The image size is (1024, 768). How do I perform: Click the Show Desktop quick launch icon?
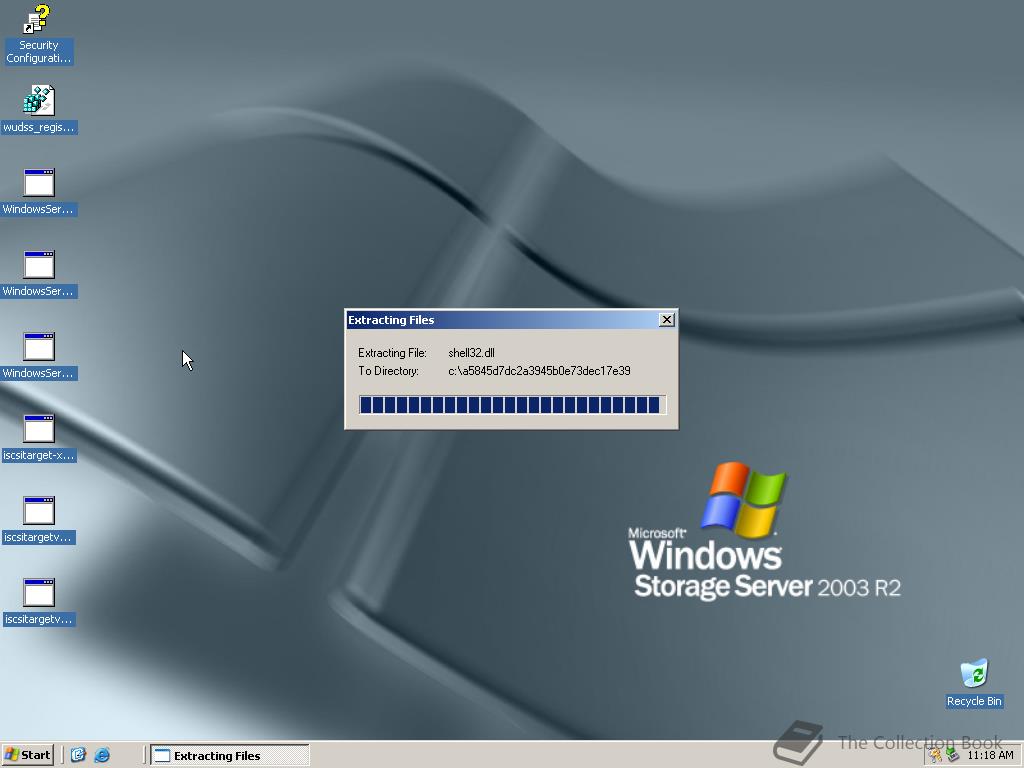78,755
